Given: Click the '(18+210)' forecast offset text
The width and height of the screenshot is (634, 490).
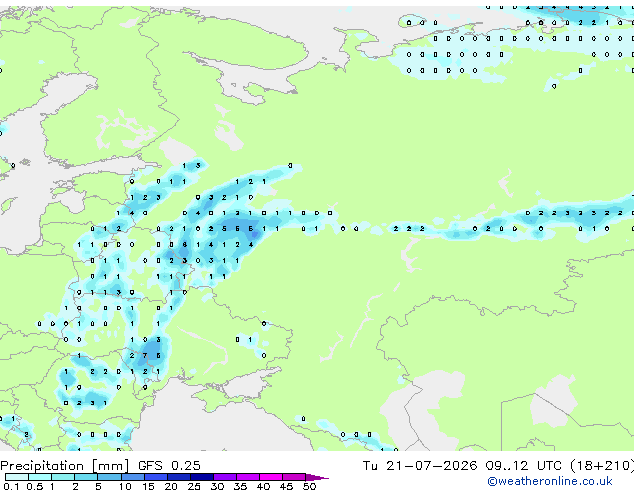Looking at the screenshot, I should tap(602, 466).
